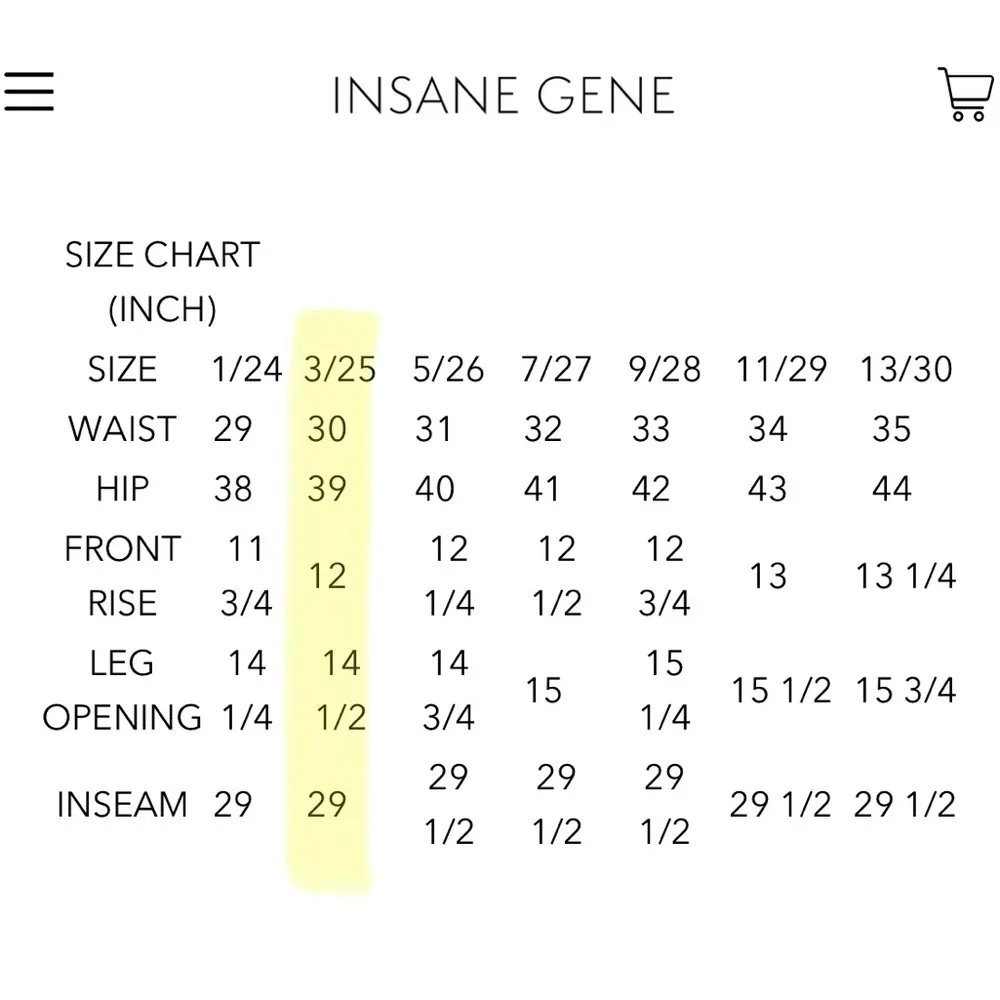Viewport: 1000px width, 1000px height.
Task: Select the highlighted size 3/25
Action: coord(340,369)
